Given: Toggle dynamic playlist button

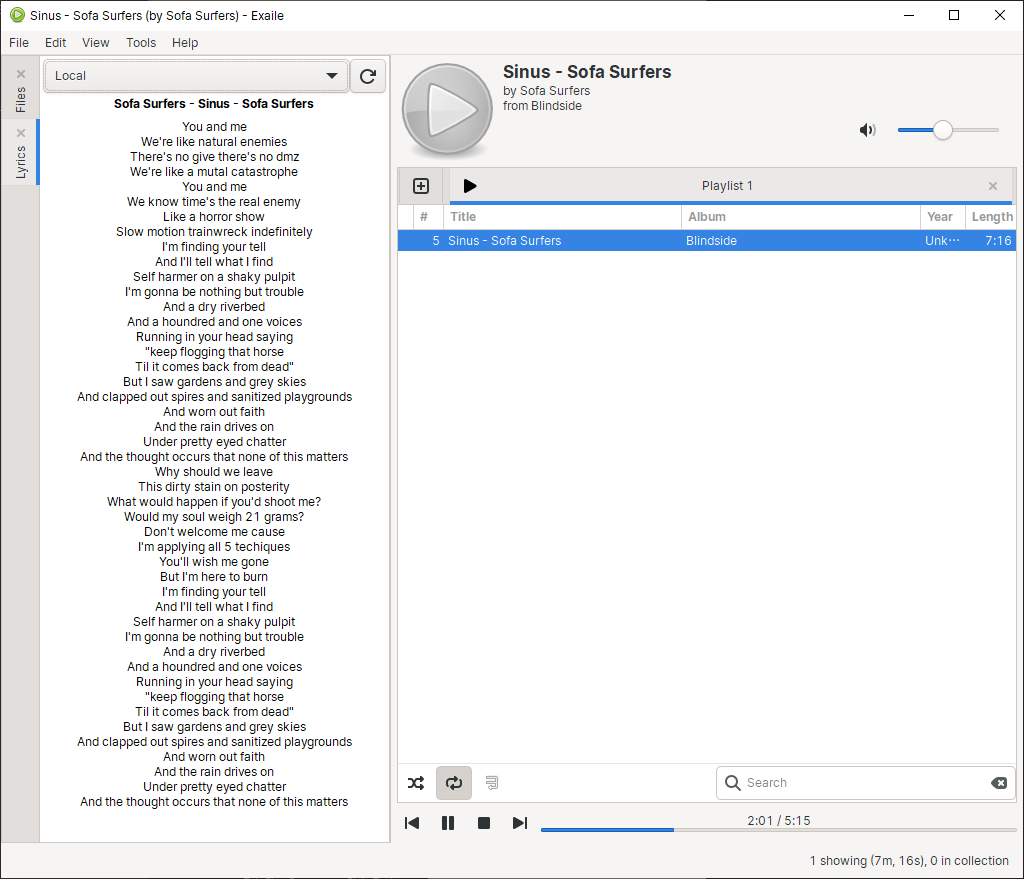Looking at the screenshot, I should coord(492,782).
